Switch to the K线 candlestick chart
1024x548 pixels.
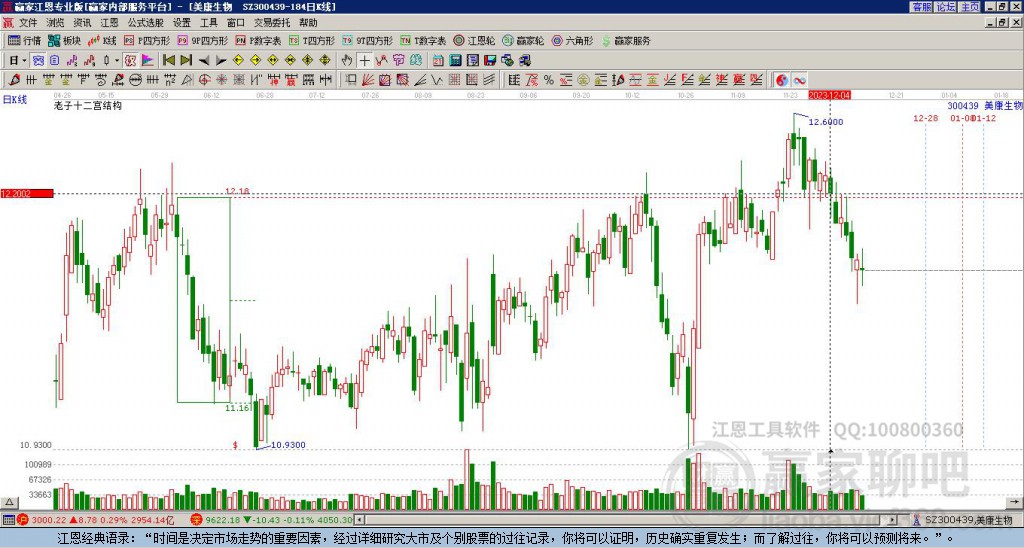click(x=102, y=40)
